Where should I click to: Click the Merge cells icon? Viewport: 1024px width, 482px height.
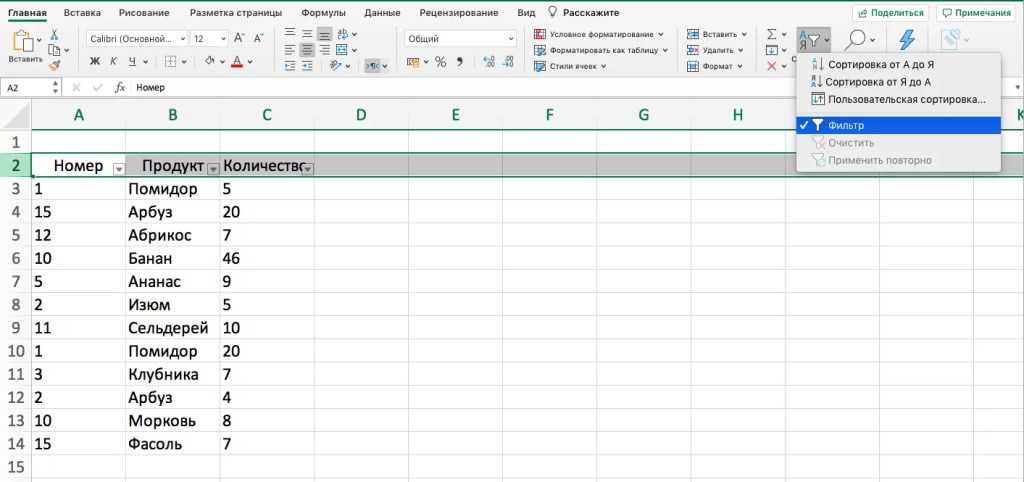[x=342, y=50]
